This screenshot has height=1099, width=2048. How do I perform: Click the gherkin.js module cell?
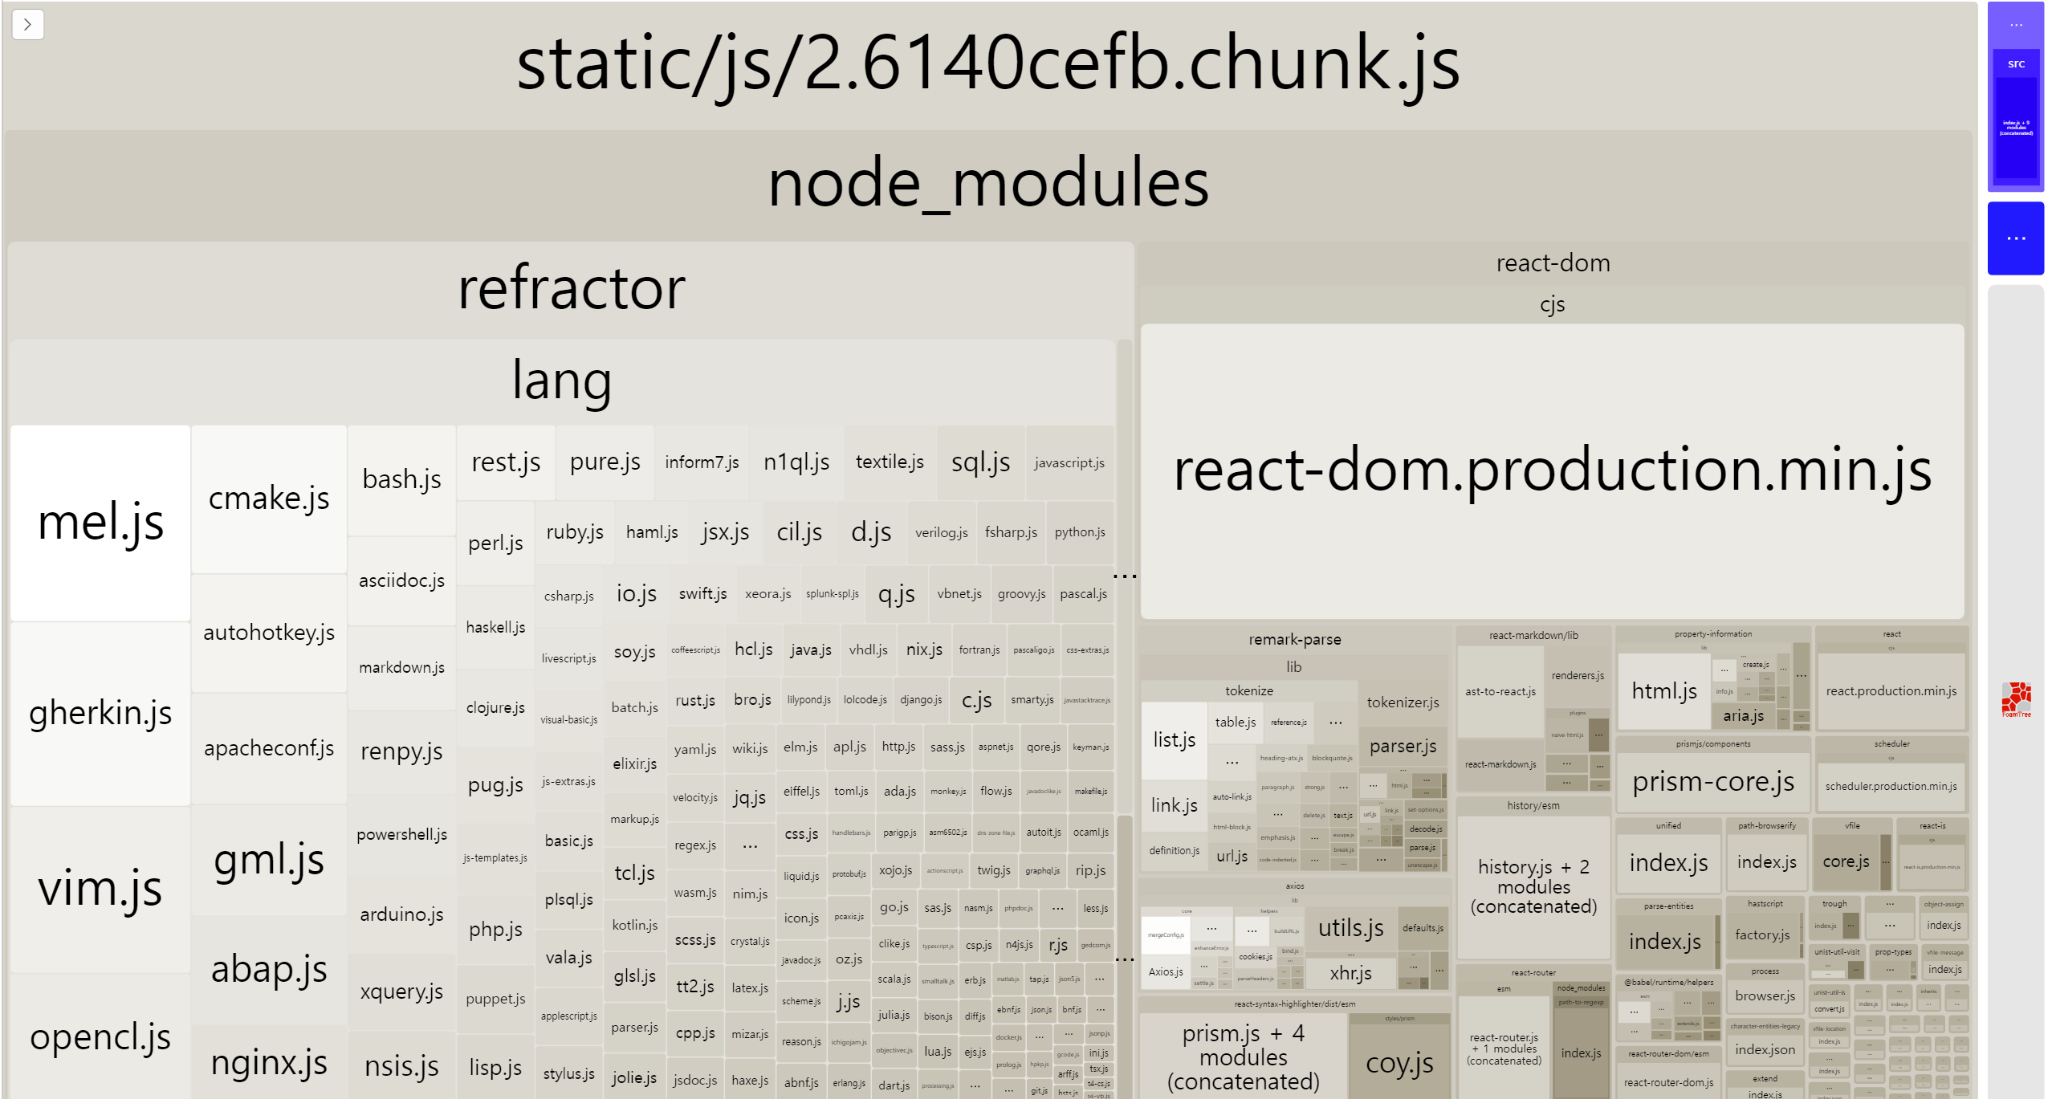(100, 714)
